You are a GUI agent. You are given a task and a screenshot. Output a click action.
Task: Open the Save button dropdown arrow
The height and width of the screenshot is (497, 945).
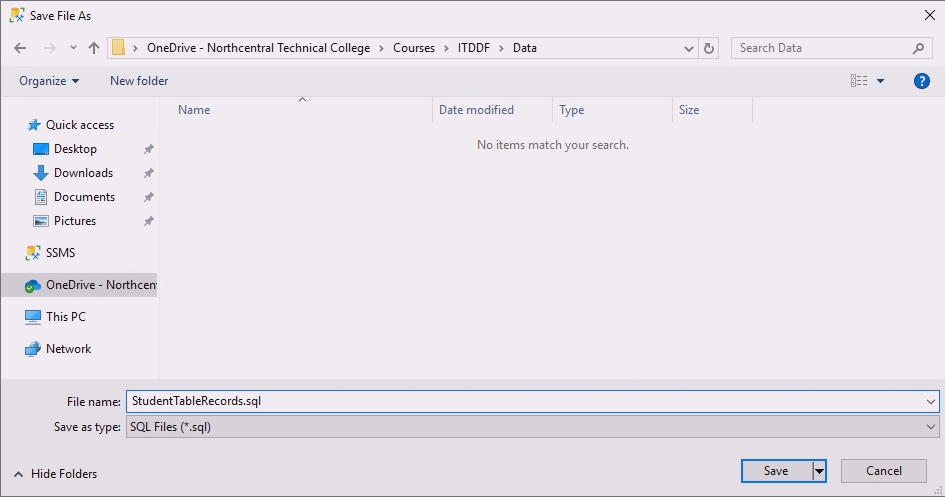[x=819, y=471]
